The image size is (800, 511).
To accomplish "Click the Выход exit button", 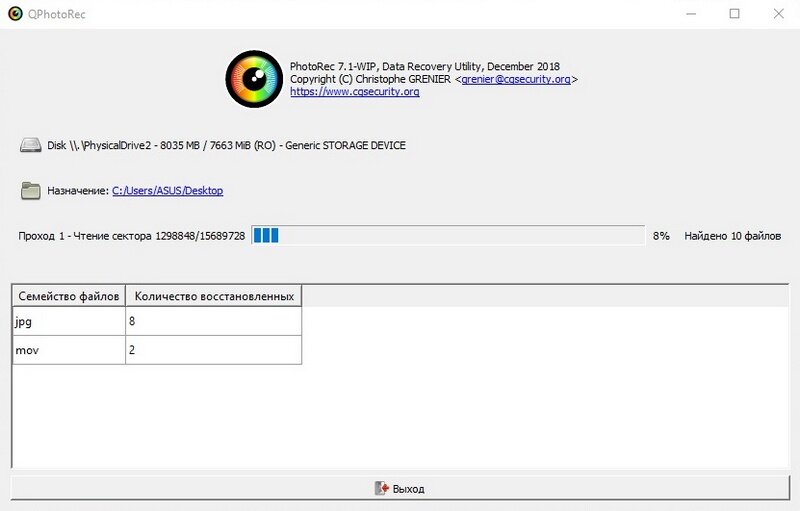I will 400,488.
